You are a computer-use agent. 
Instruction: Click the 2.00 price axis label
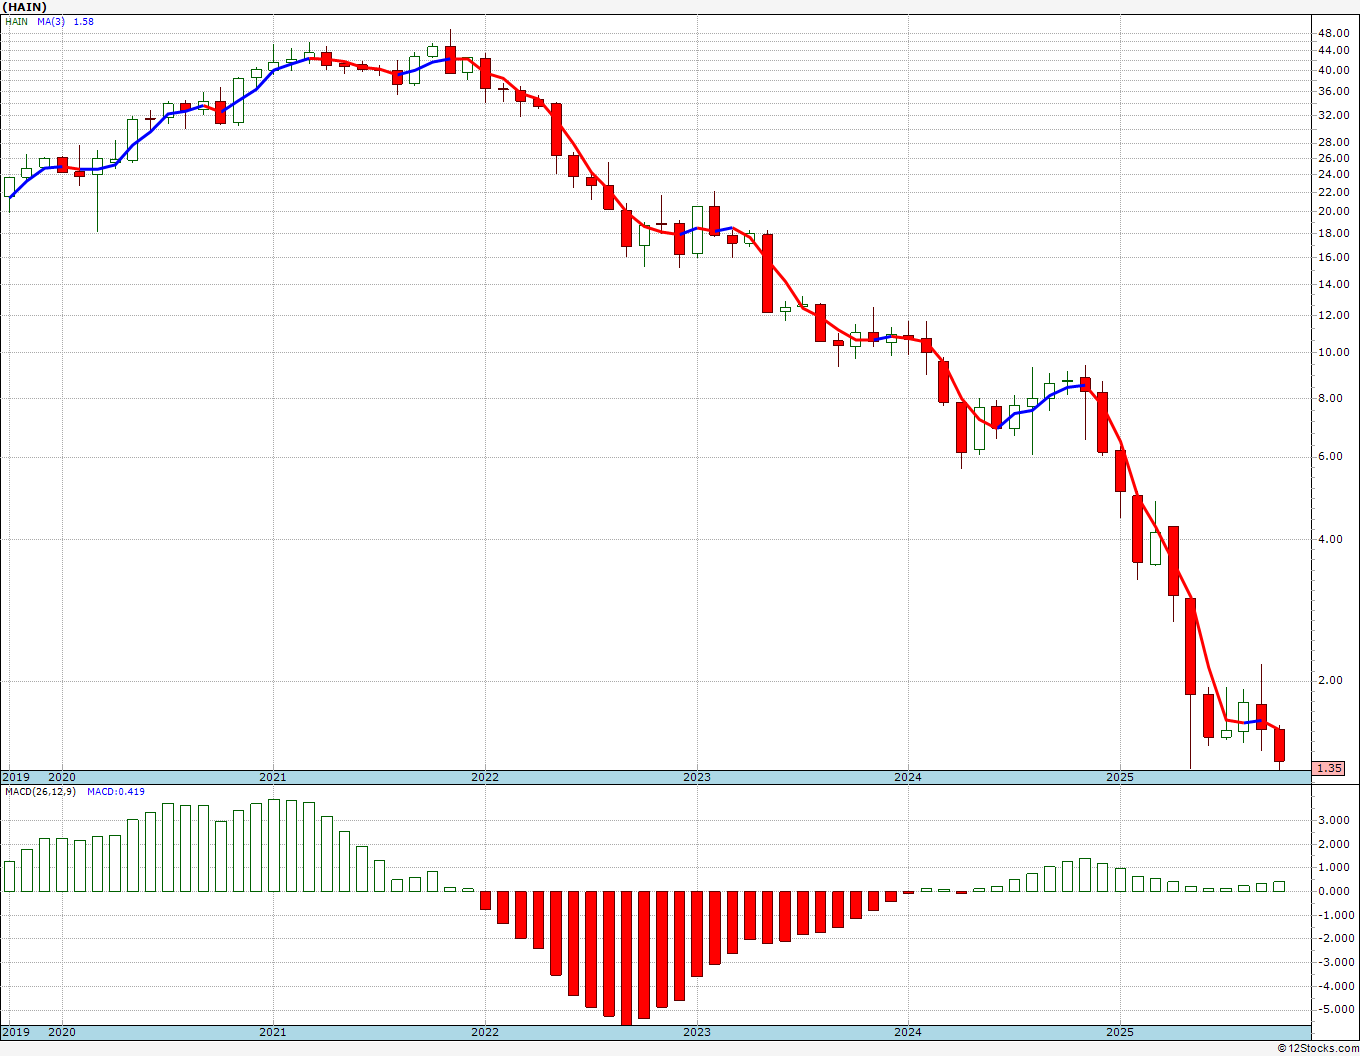tap(1332, 680)
